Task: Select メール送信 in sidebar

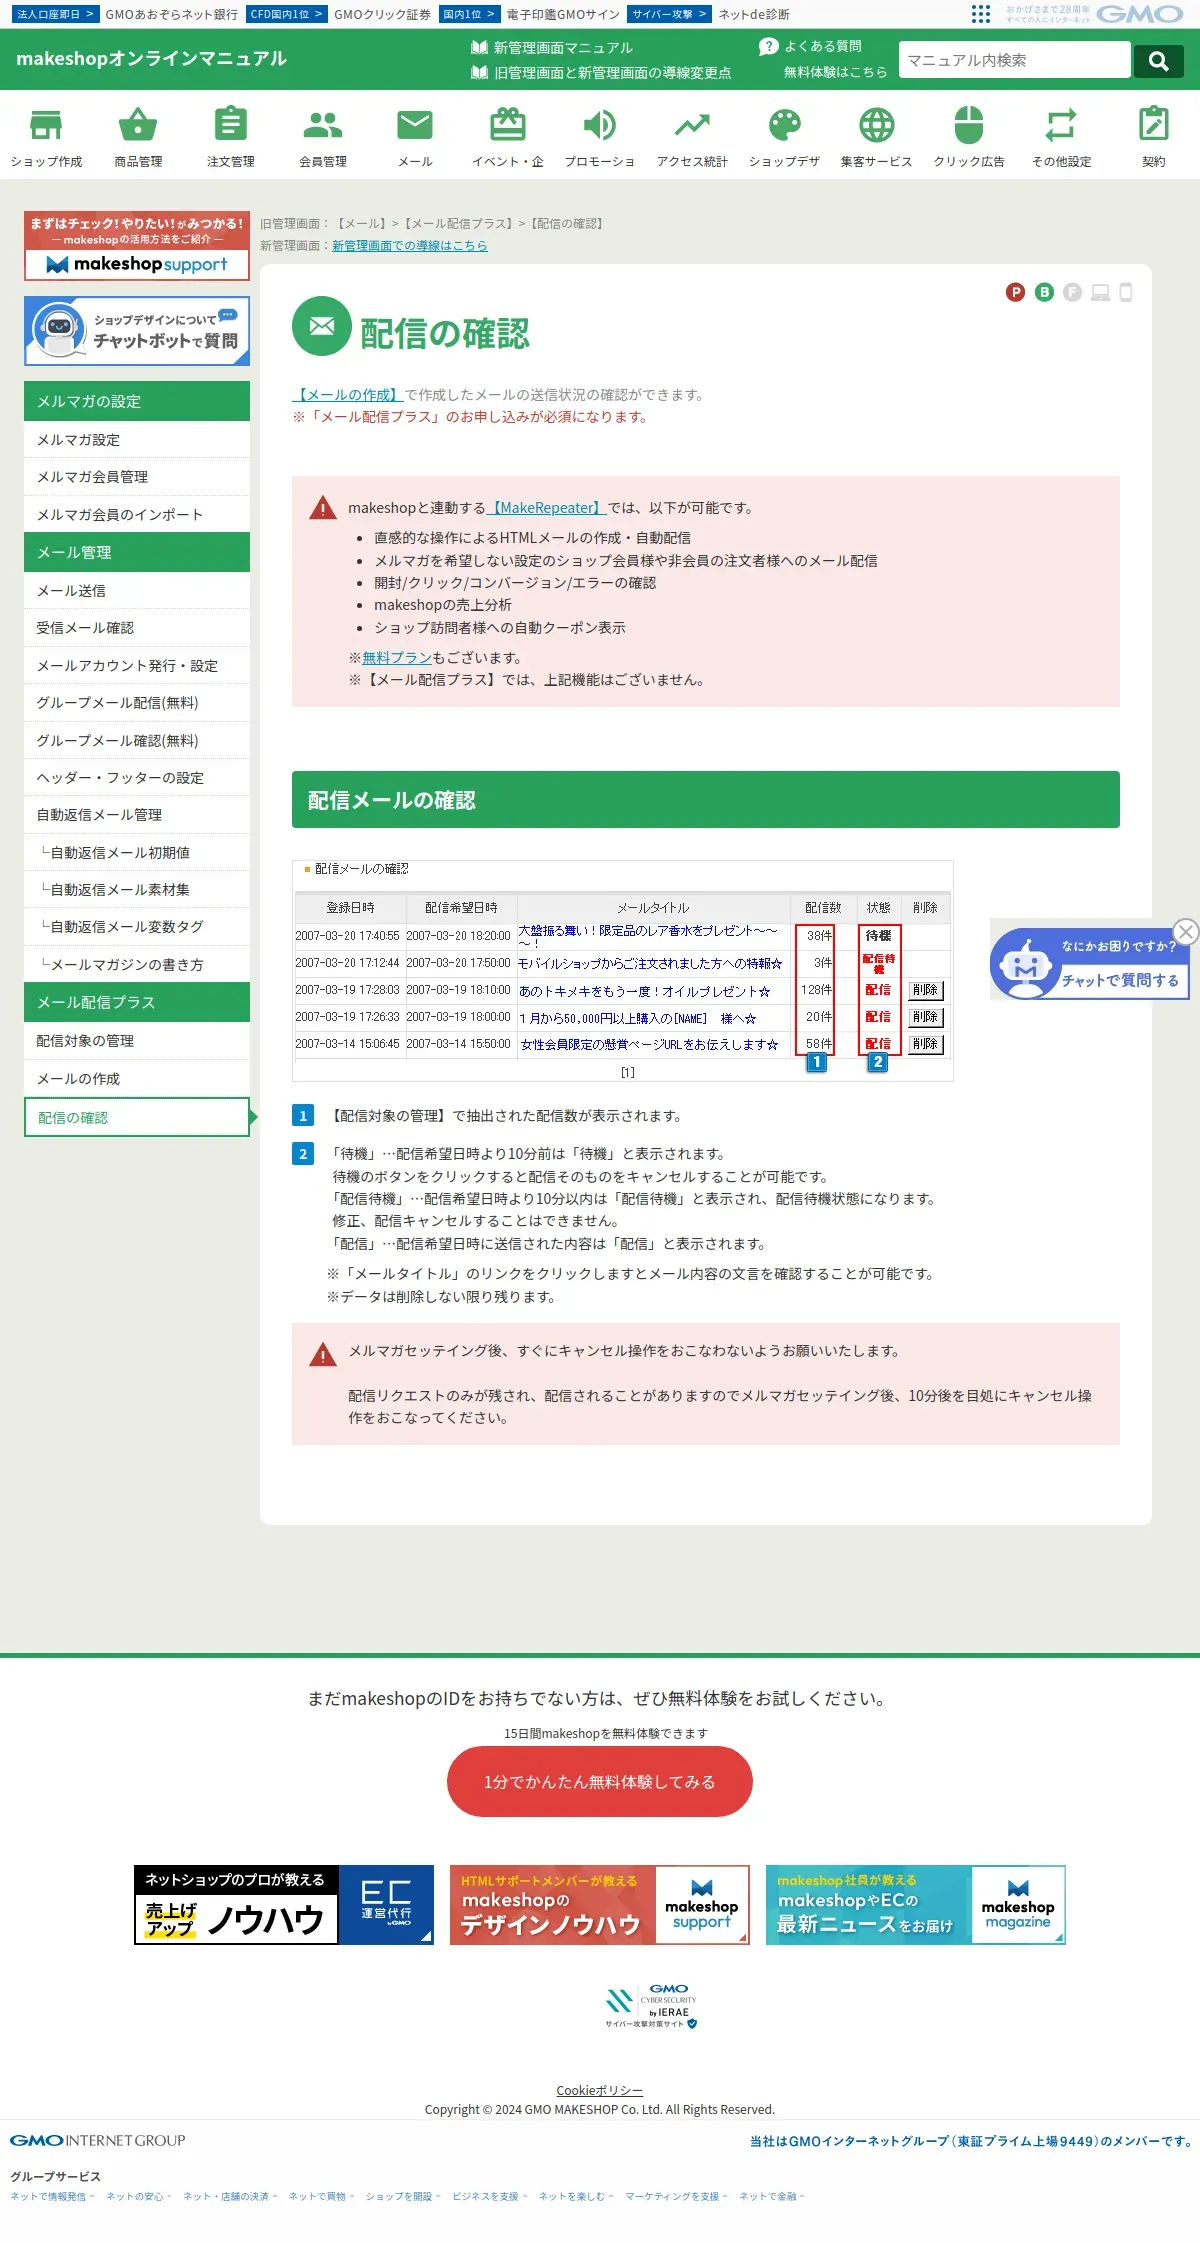Action: [x=137, y=591]
